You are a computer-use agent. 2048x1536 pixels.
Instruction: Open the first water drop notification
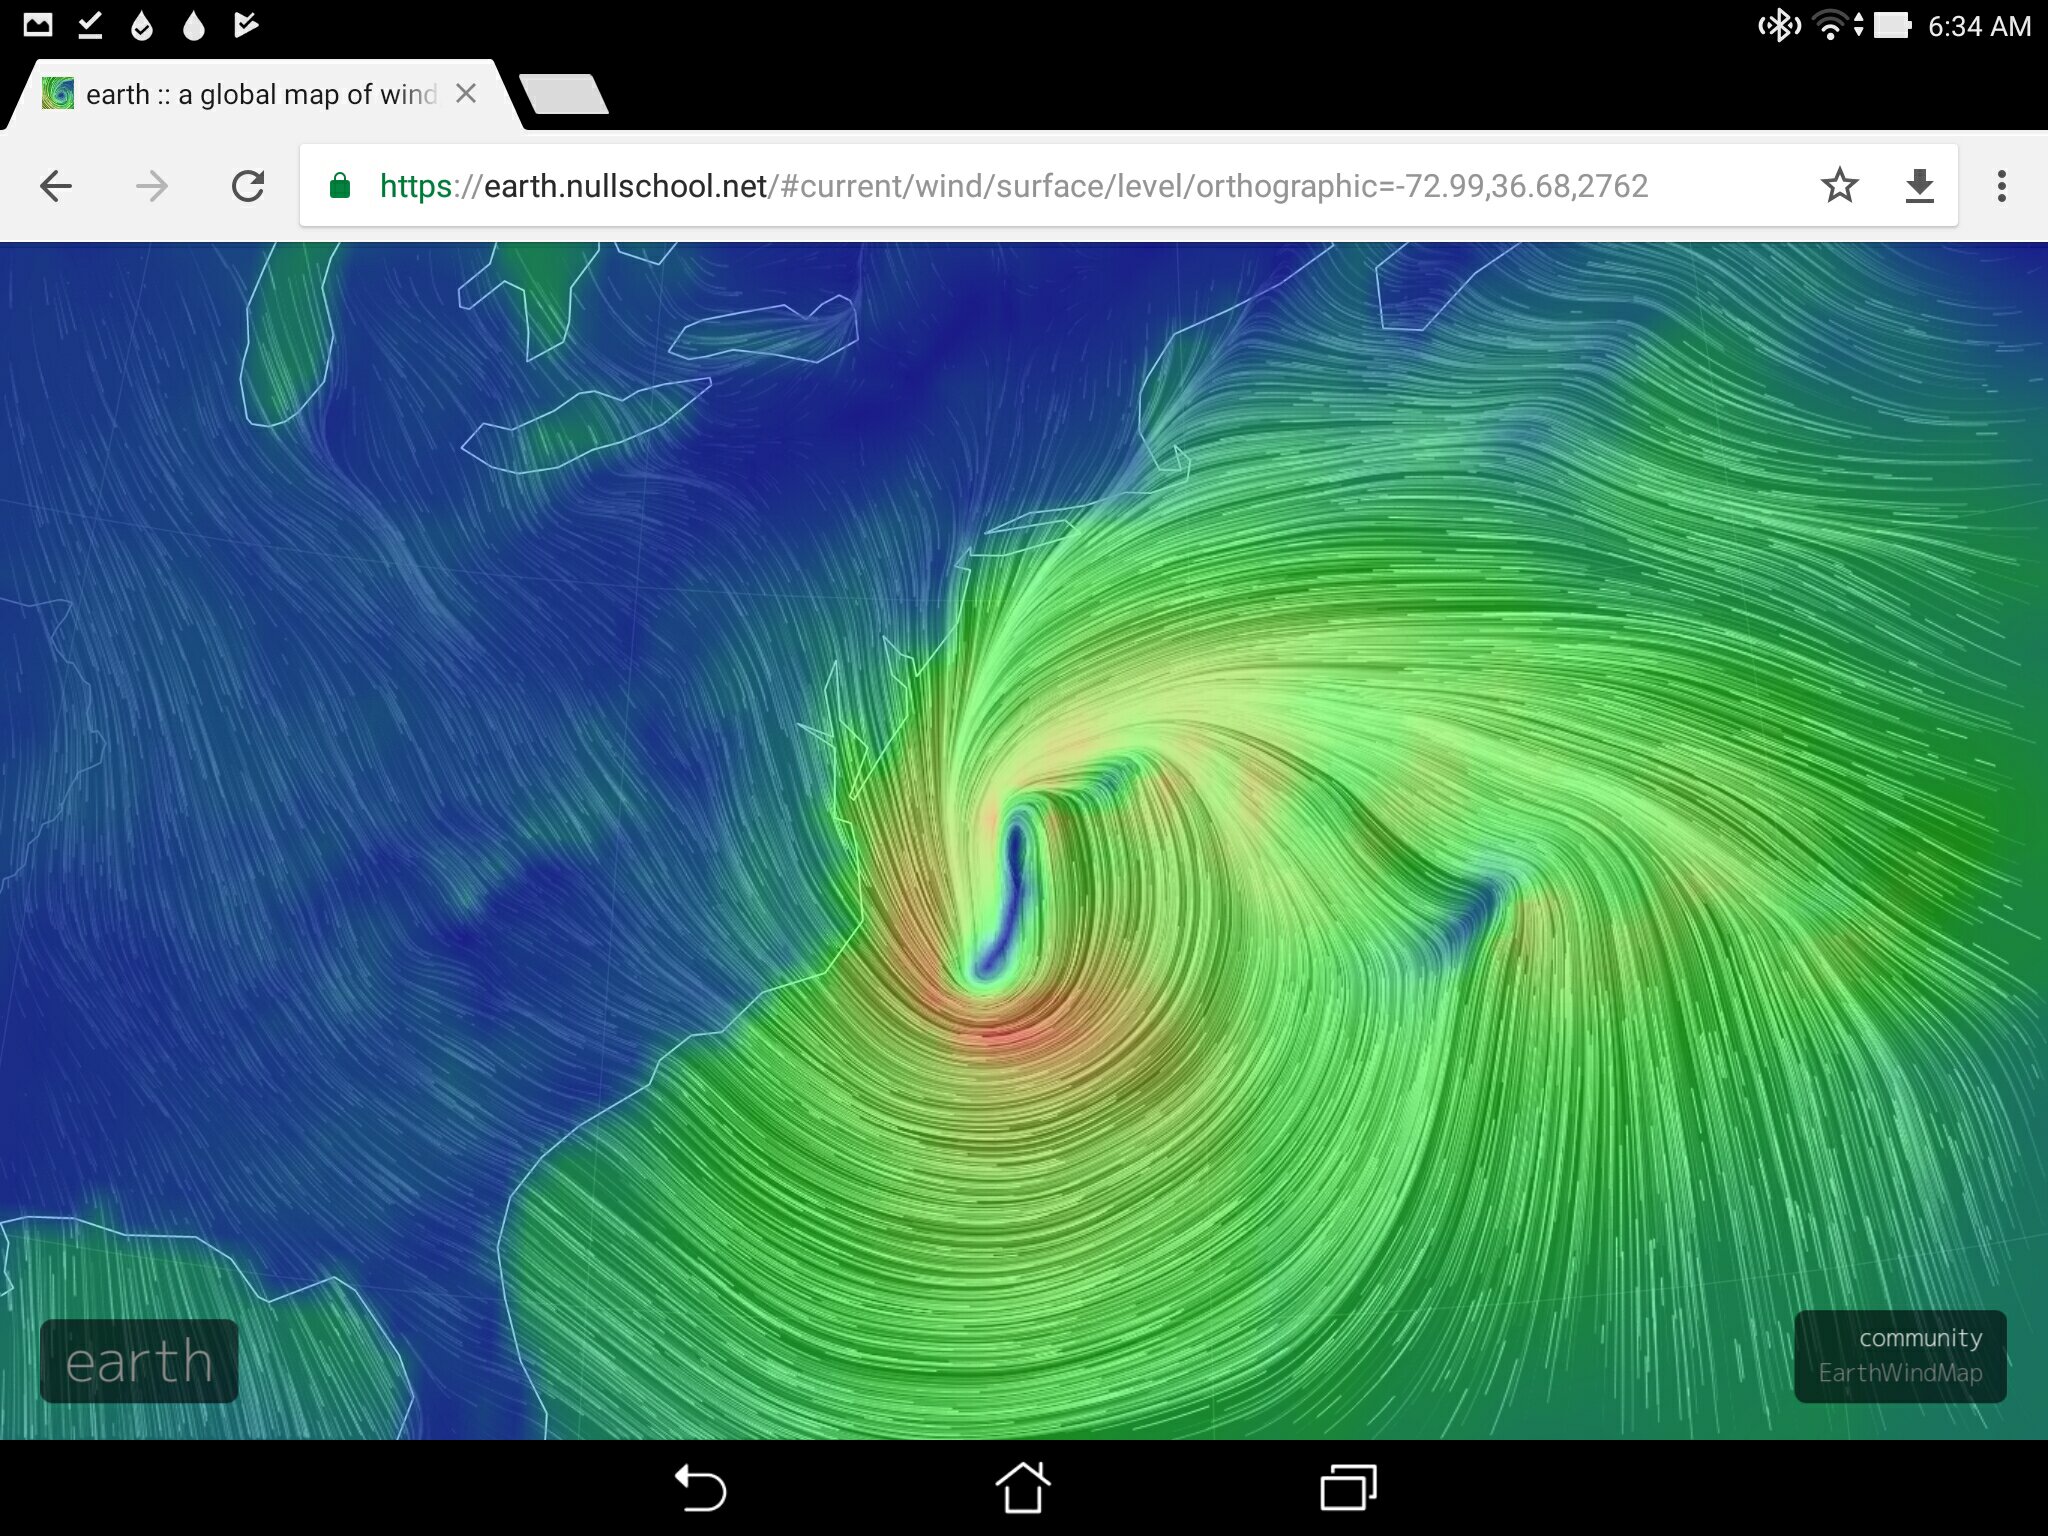[x=142, y=25]
